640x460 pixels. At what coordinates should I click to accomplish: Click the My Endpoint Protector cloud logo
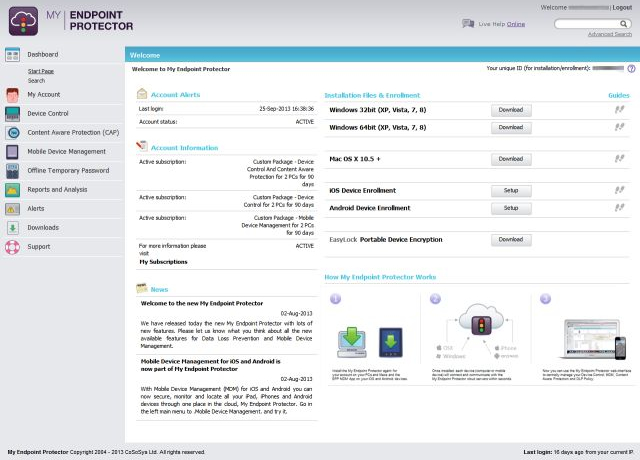tap(24, 21)
